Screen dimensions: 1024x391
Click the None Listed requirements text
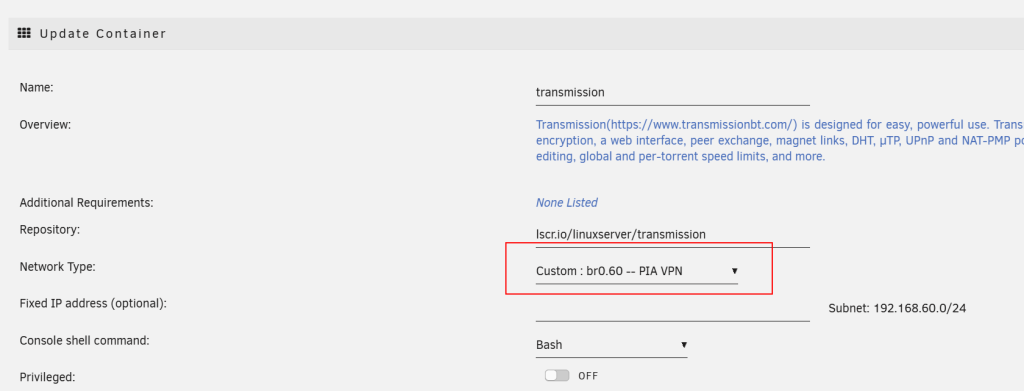[567, 203]
